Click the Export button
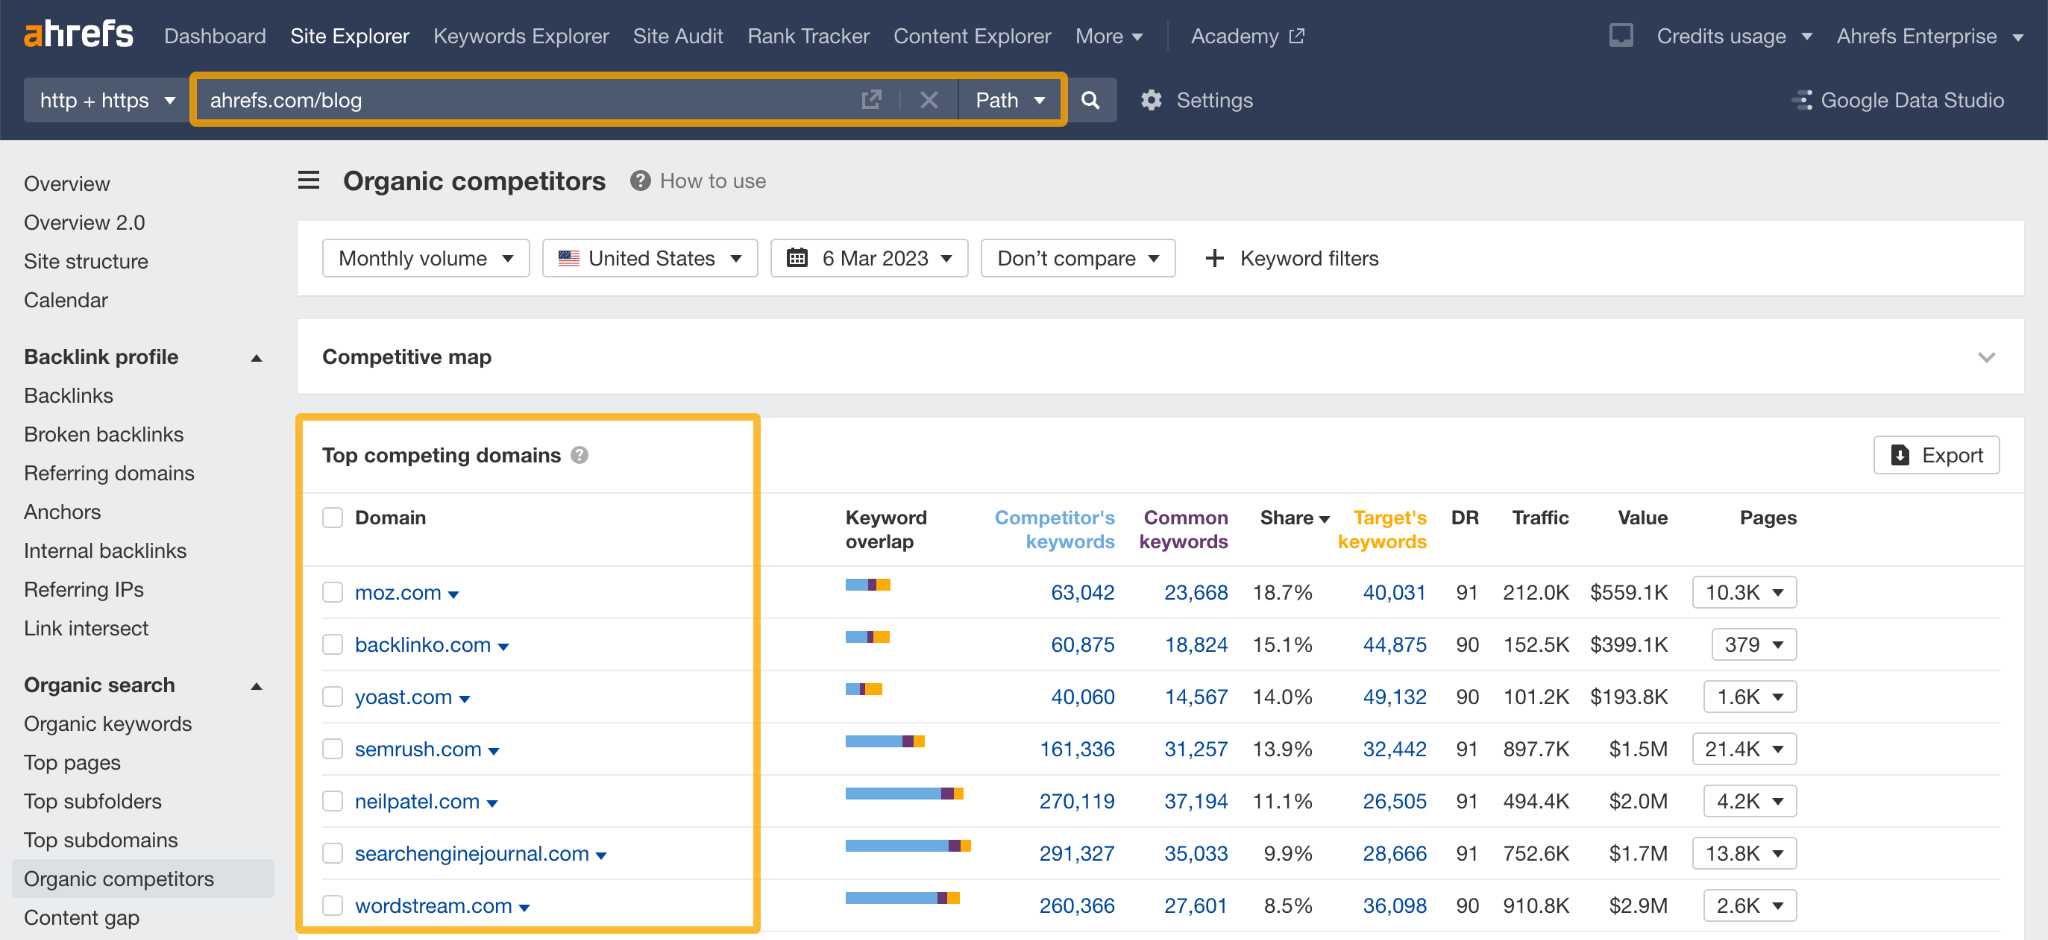 coord(1935,455)
